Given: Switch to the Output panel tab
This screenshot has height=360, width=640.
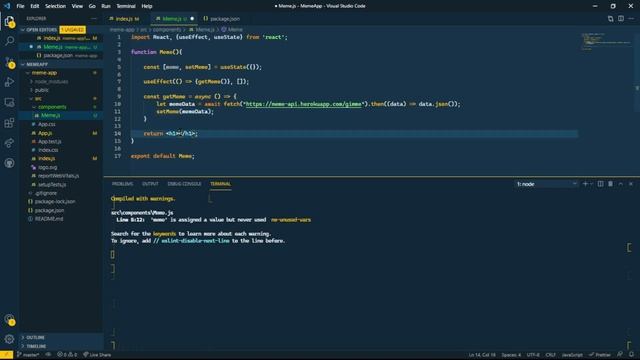Looking at the screenshot, I should click(x=150, y=184).
